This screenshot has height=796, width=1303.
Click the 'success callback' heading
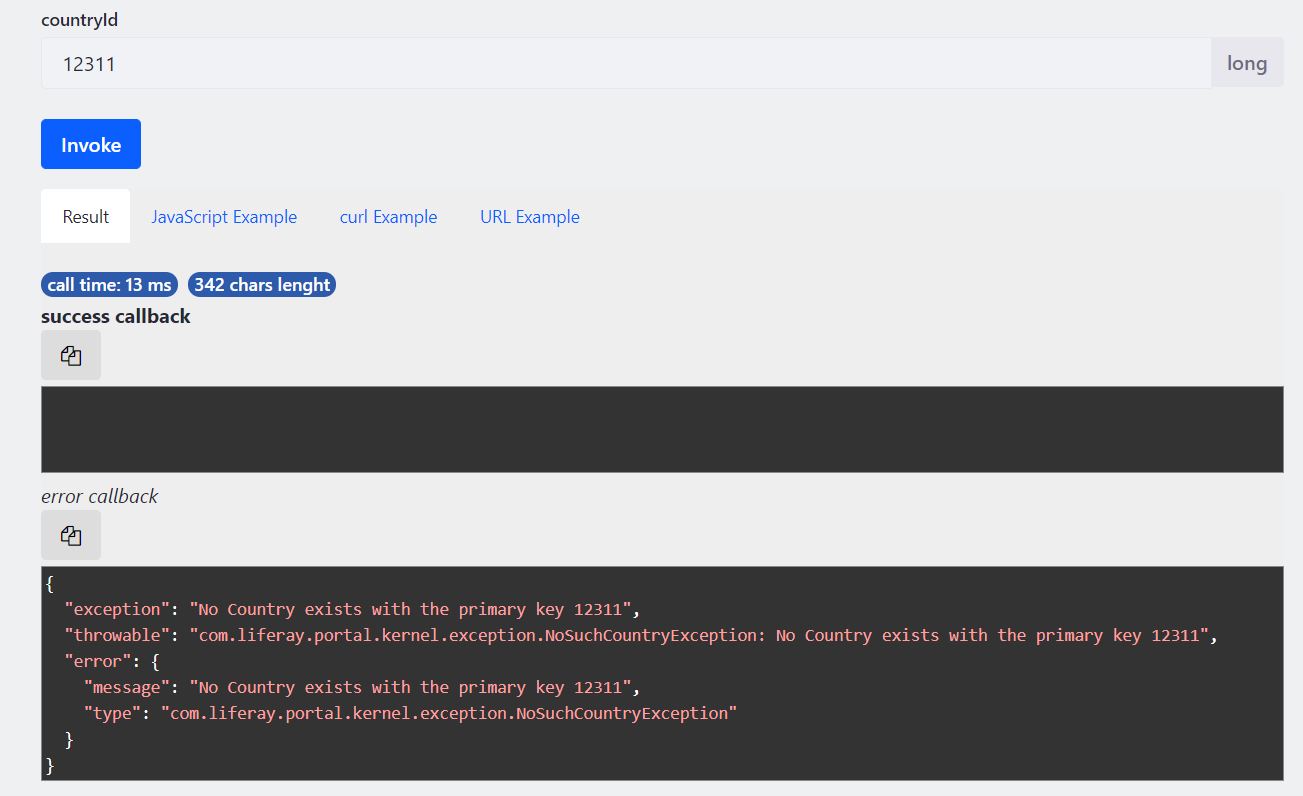tap(116, 316)
